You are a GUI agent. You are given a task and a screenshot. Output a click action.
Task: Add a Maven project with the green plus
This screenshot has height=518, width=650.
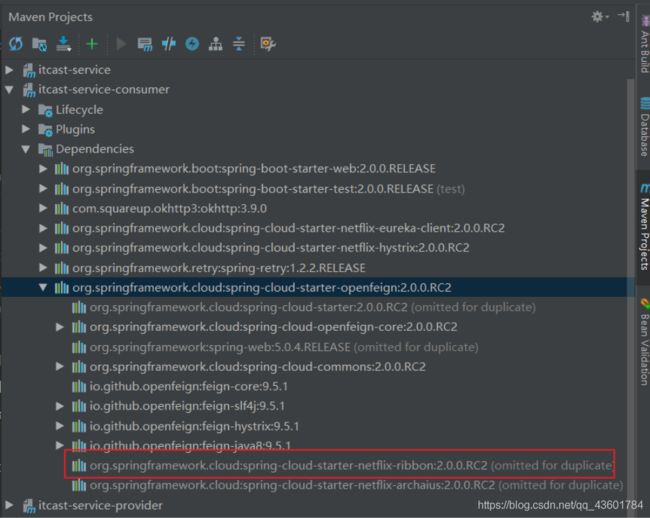[92, 44]
